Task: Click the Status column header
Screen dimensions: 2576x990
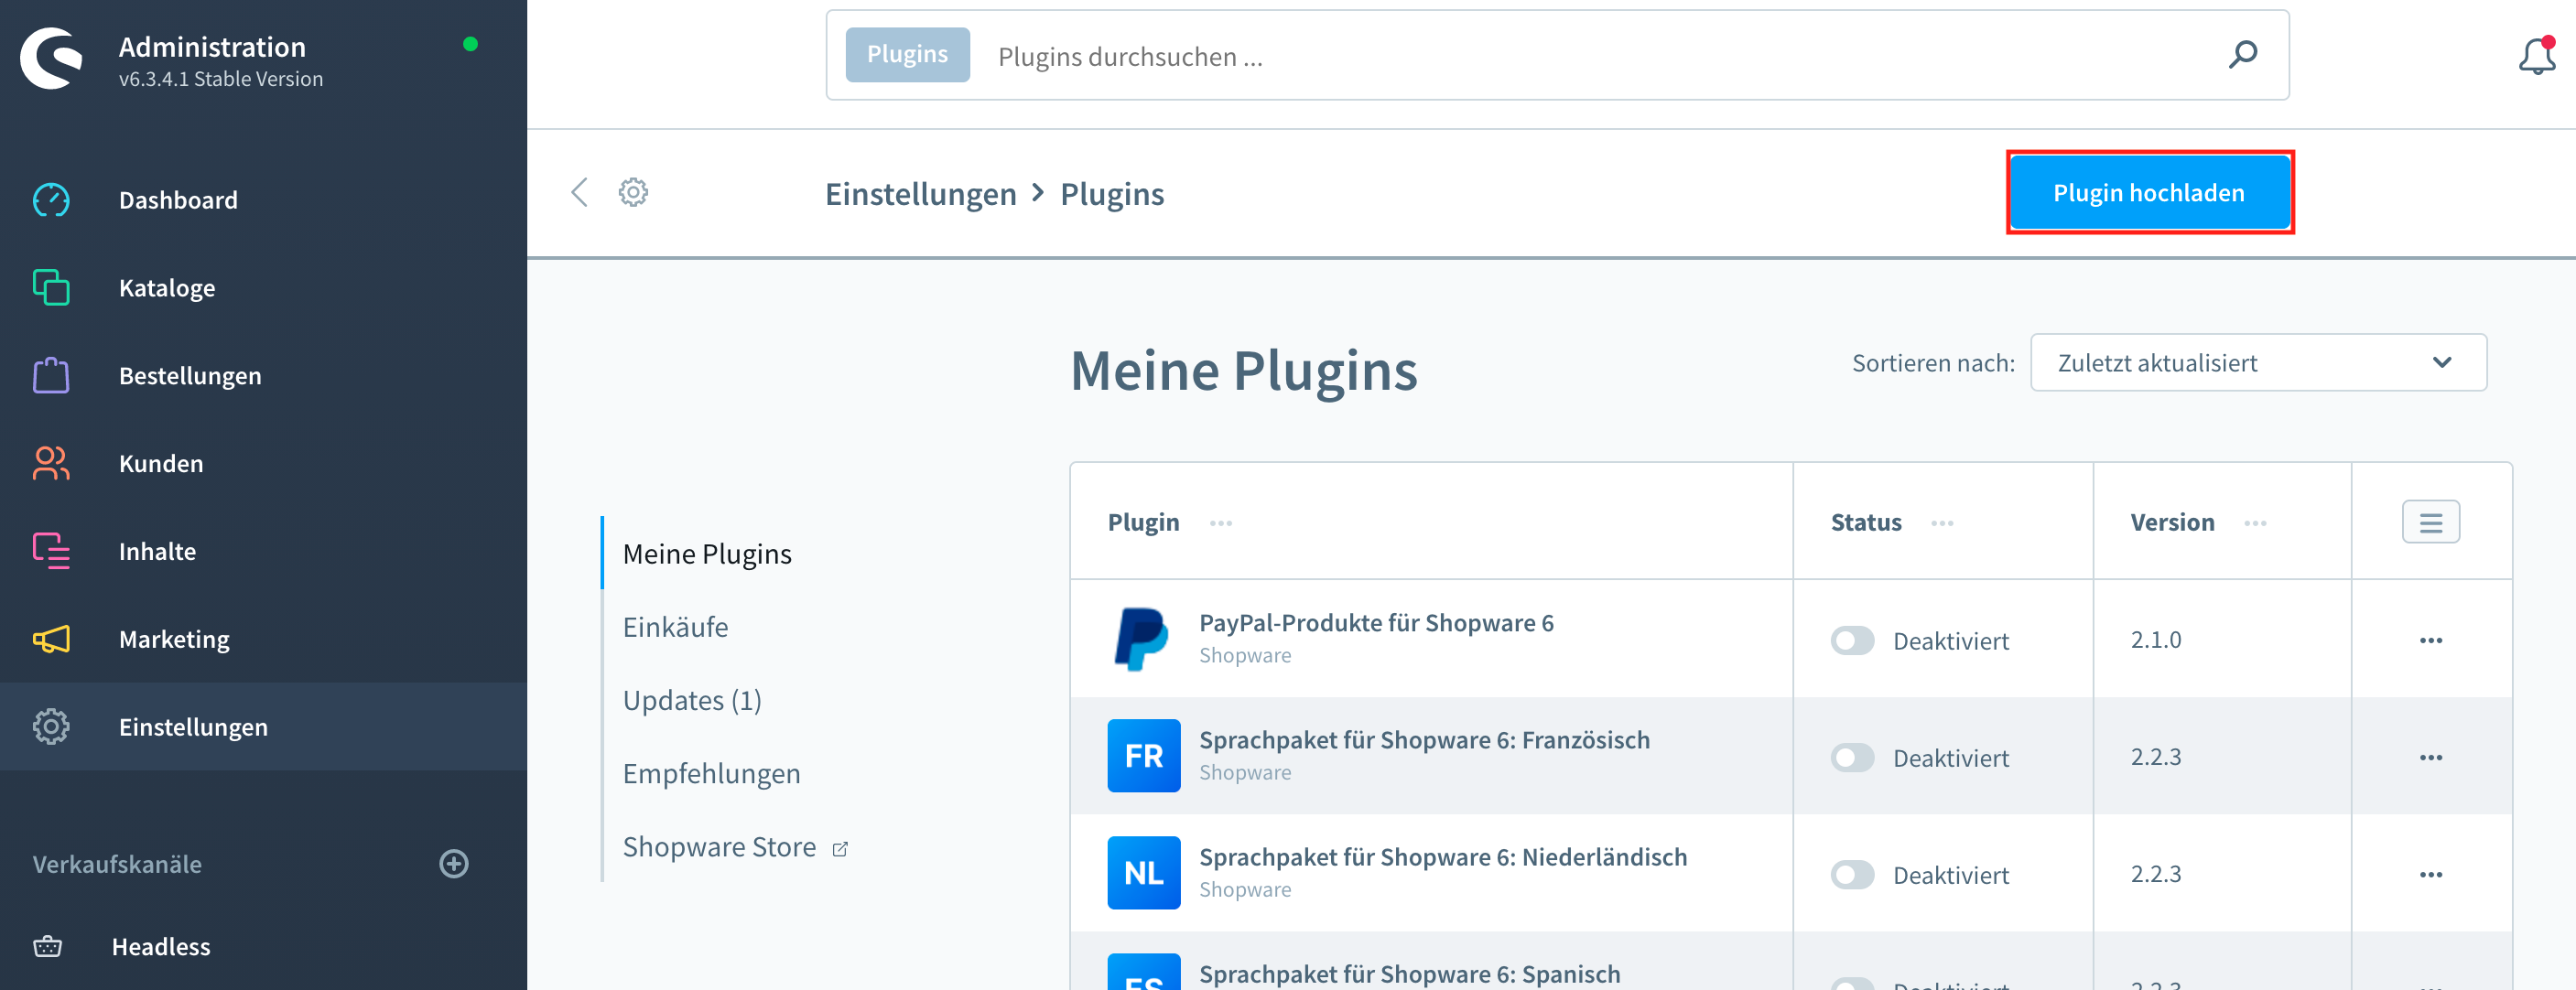Action: pyautogui.click(x=1866, y=522)
